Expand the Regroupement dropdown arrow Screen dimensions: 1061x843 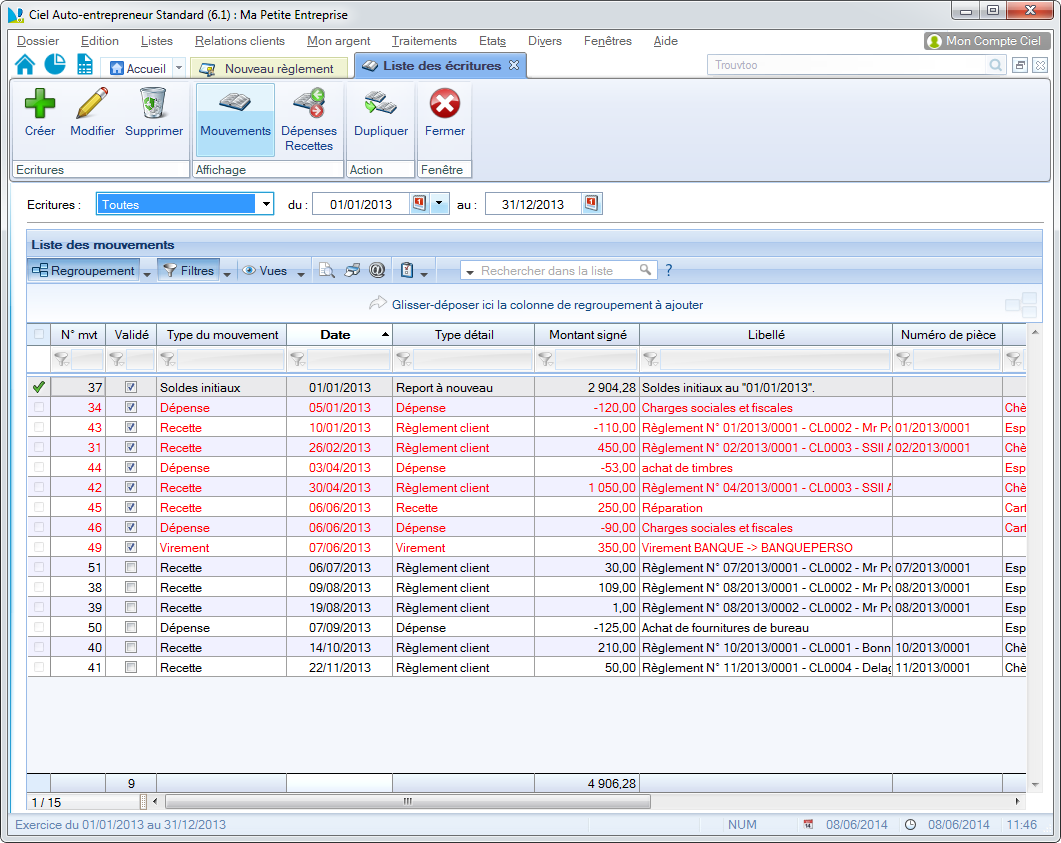(x=147, y=272)
